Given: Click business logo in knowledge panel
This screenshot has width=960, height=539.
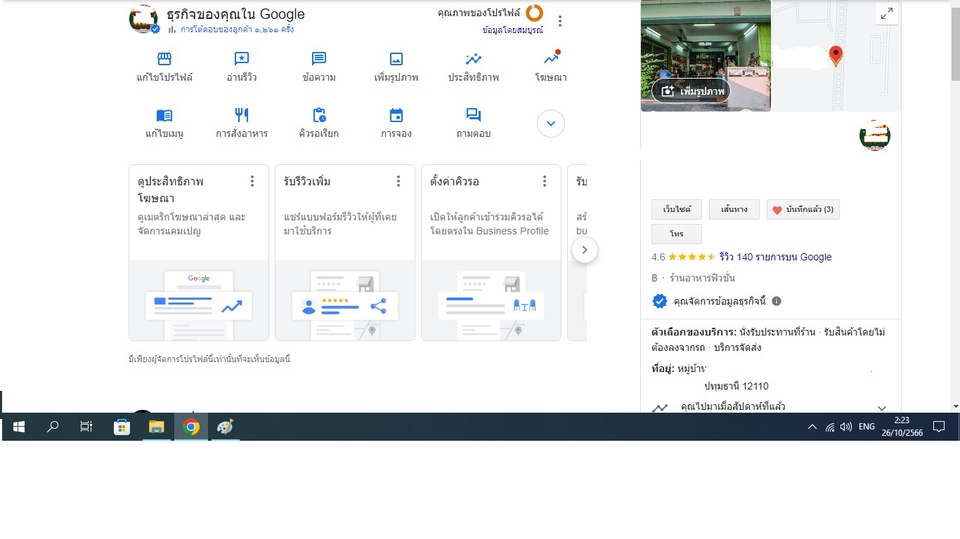Looking at the screenshot, I should pyautogui.click(x=874, y=135).
